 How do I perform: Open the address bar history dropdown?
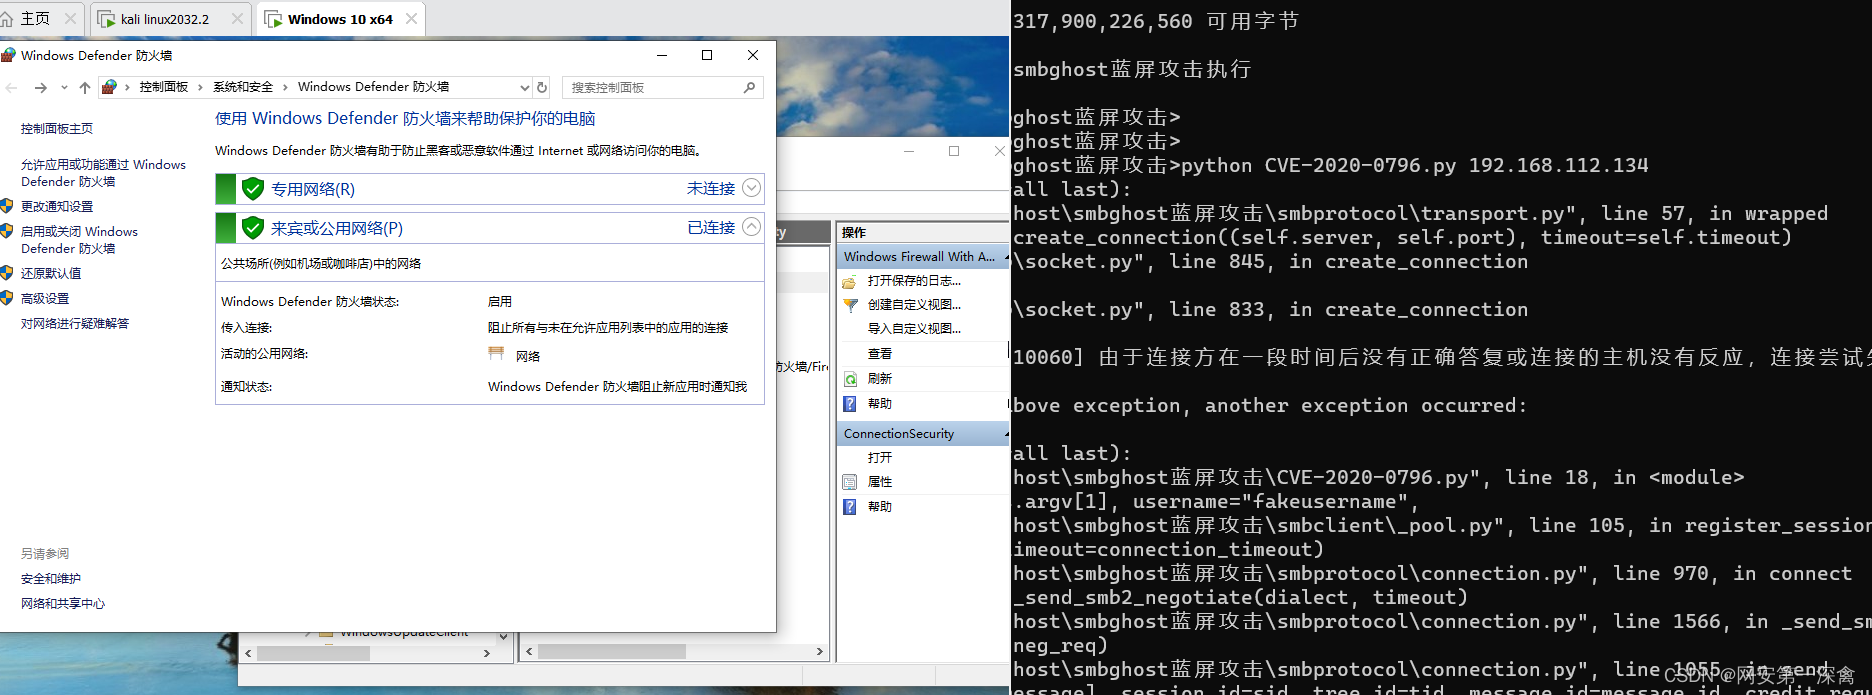pyautogui.click(x=524, y=88)
